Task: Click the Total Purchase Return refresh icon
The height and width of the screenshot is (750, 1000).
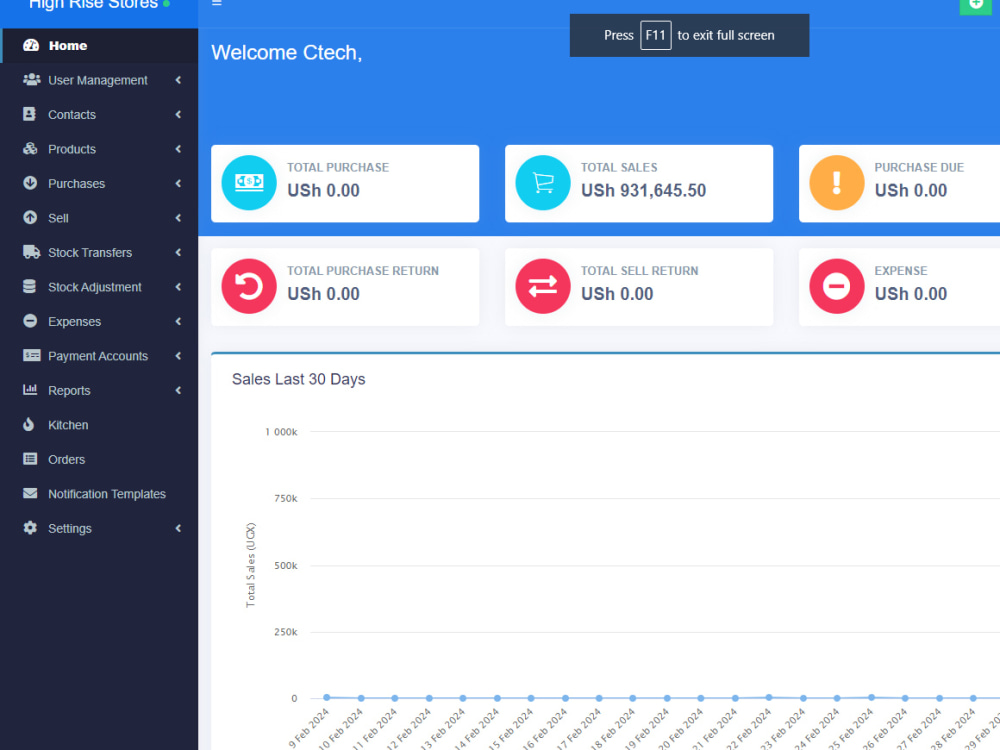Action: (248, 286)
